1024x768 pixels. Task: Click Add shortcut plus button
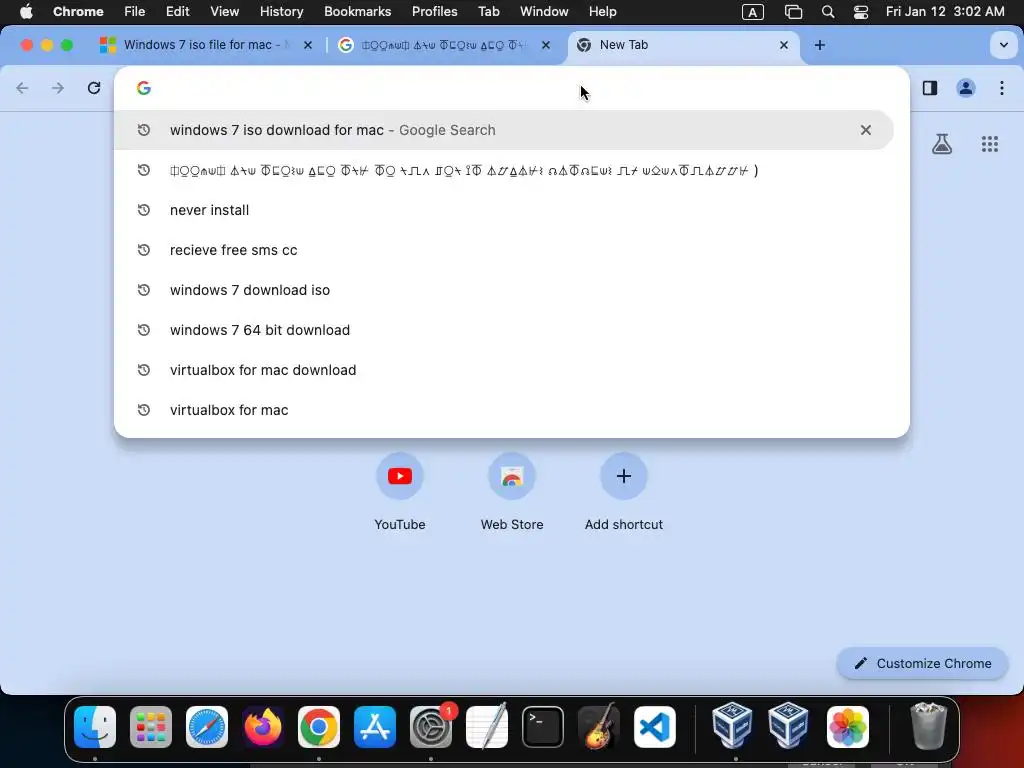(x=624, y=476)
